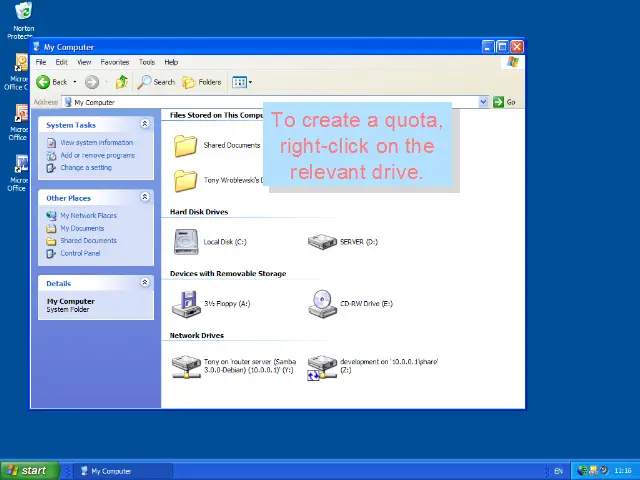Open the Views toolbar icon
Image resolution: width=640 pixels, height=480 pixels.
pos(240,82)
